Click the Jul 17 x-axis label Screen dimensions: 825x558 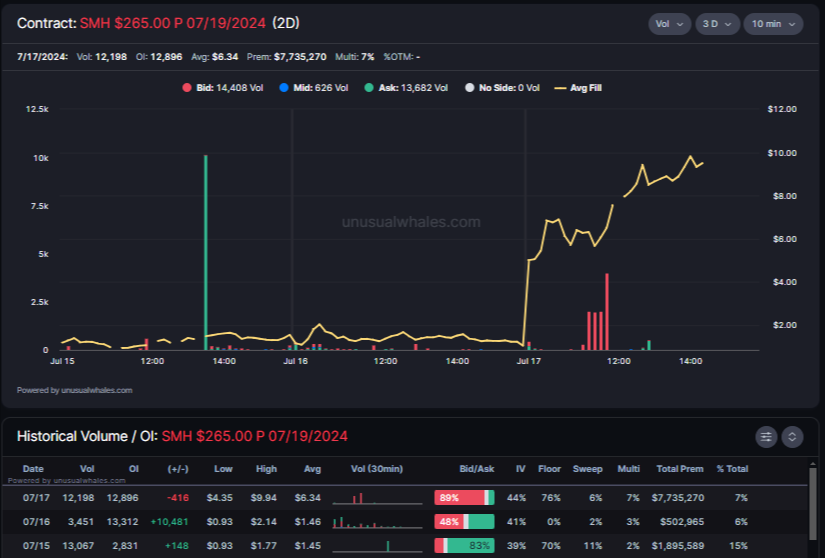[x=529, y=361]
